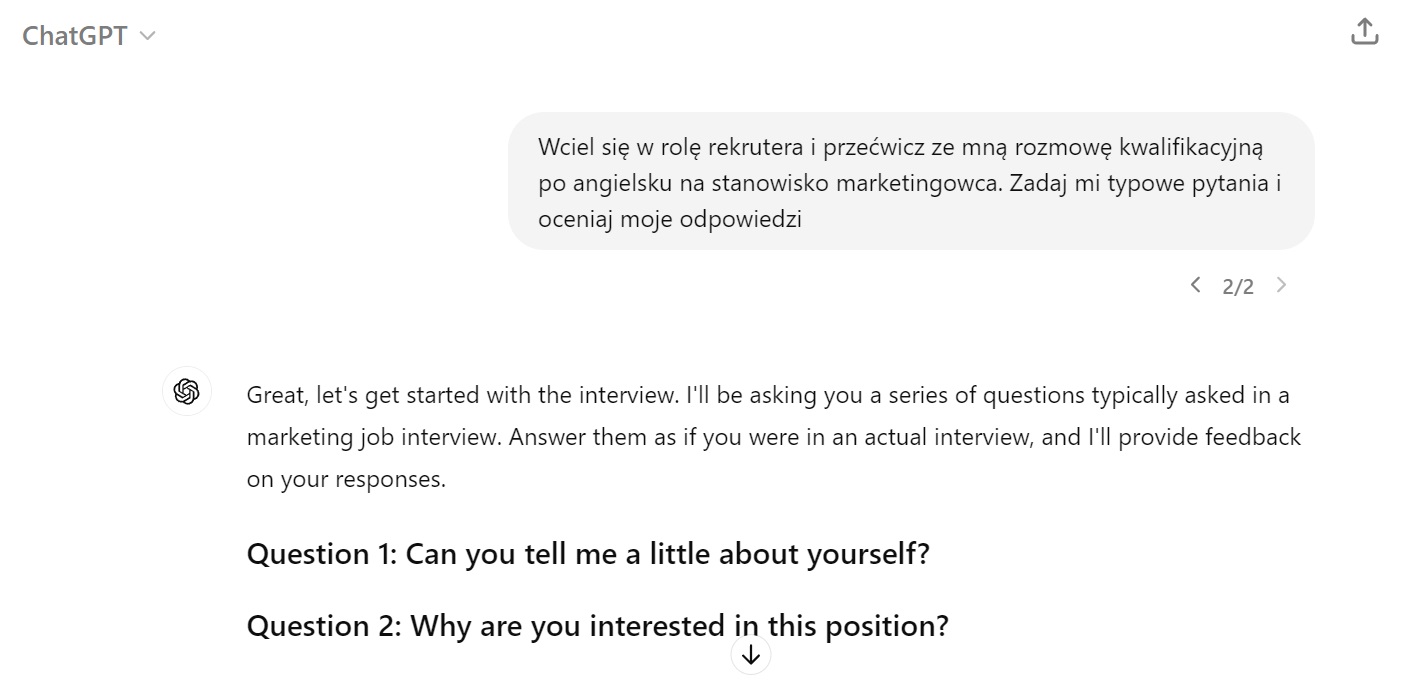Click the text 'on your responses.'
The width and height of the screenshot is (1401, 680).
click(x=346, y=479)
